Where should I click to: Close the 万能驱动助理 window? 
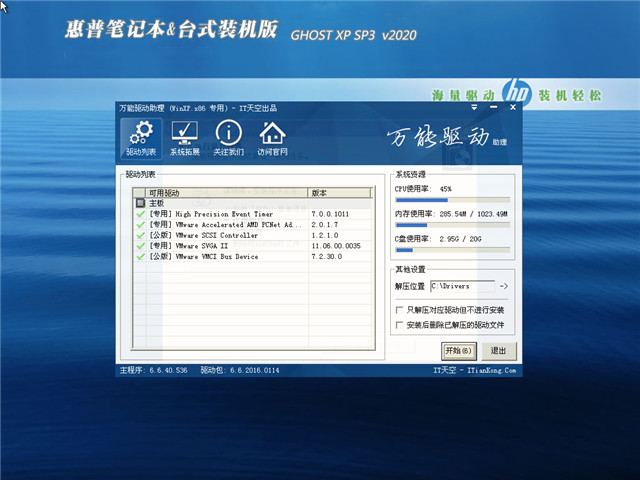pos(513,107)
